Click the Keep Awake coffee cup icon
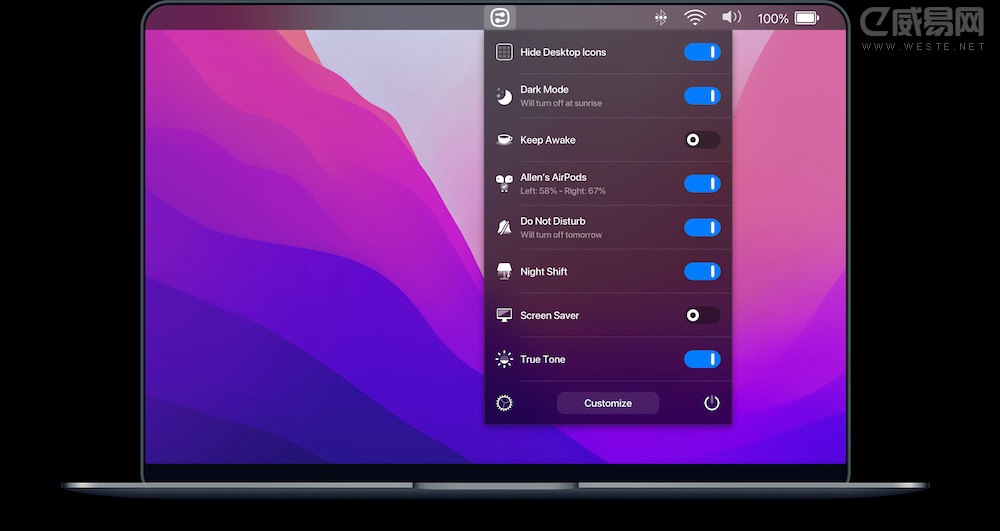1000x531 pixels. pos(505,140)
